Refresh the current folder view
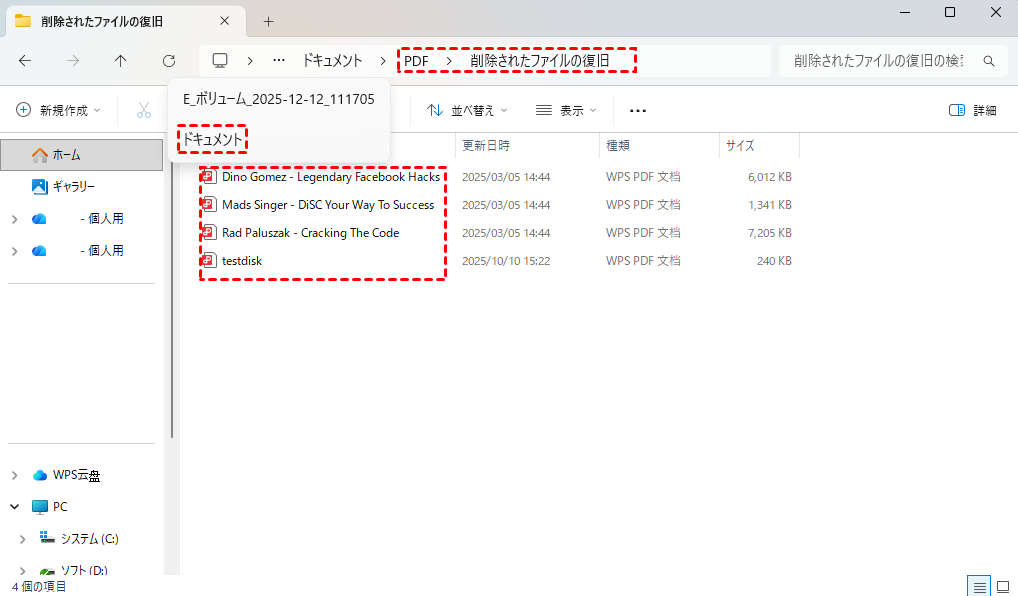The height and width of the screenshot is (596, 1018). pos(169,61)
